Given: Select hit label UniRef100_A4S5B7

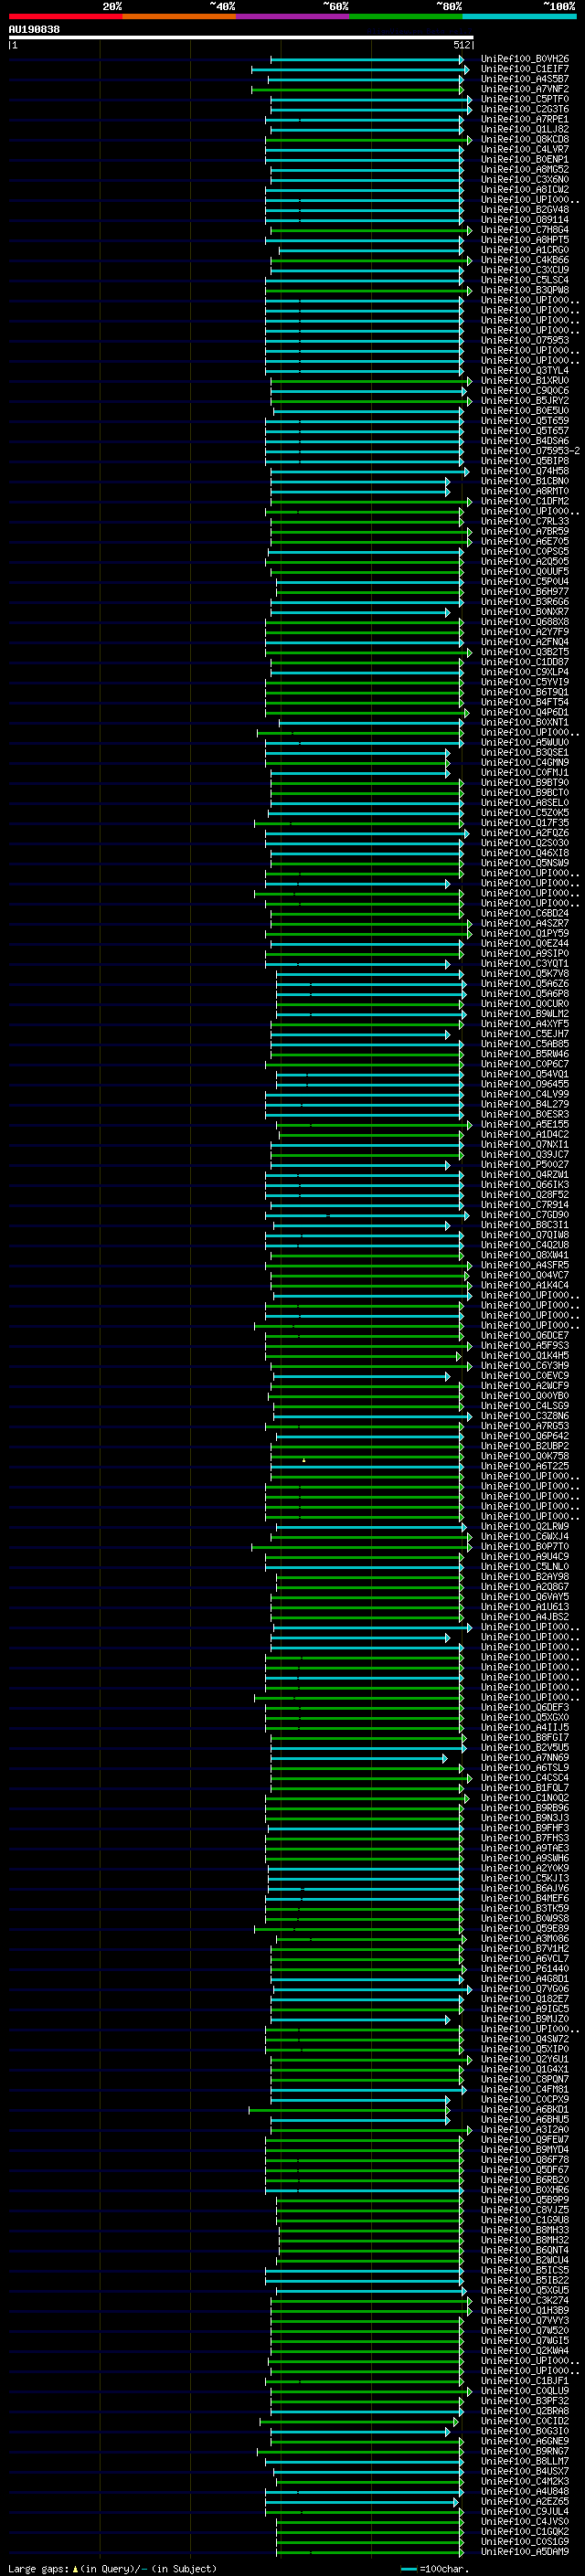Looking at the screenshot, I should [524, 79].
